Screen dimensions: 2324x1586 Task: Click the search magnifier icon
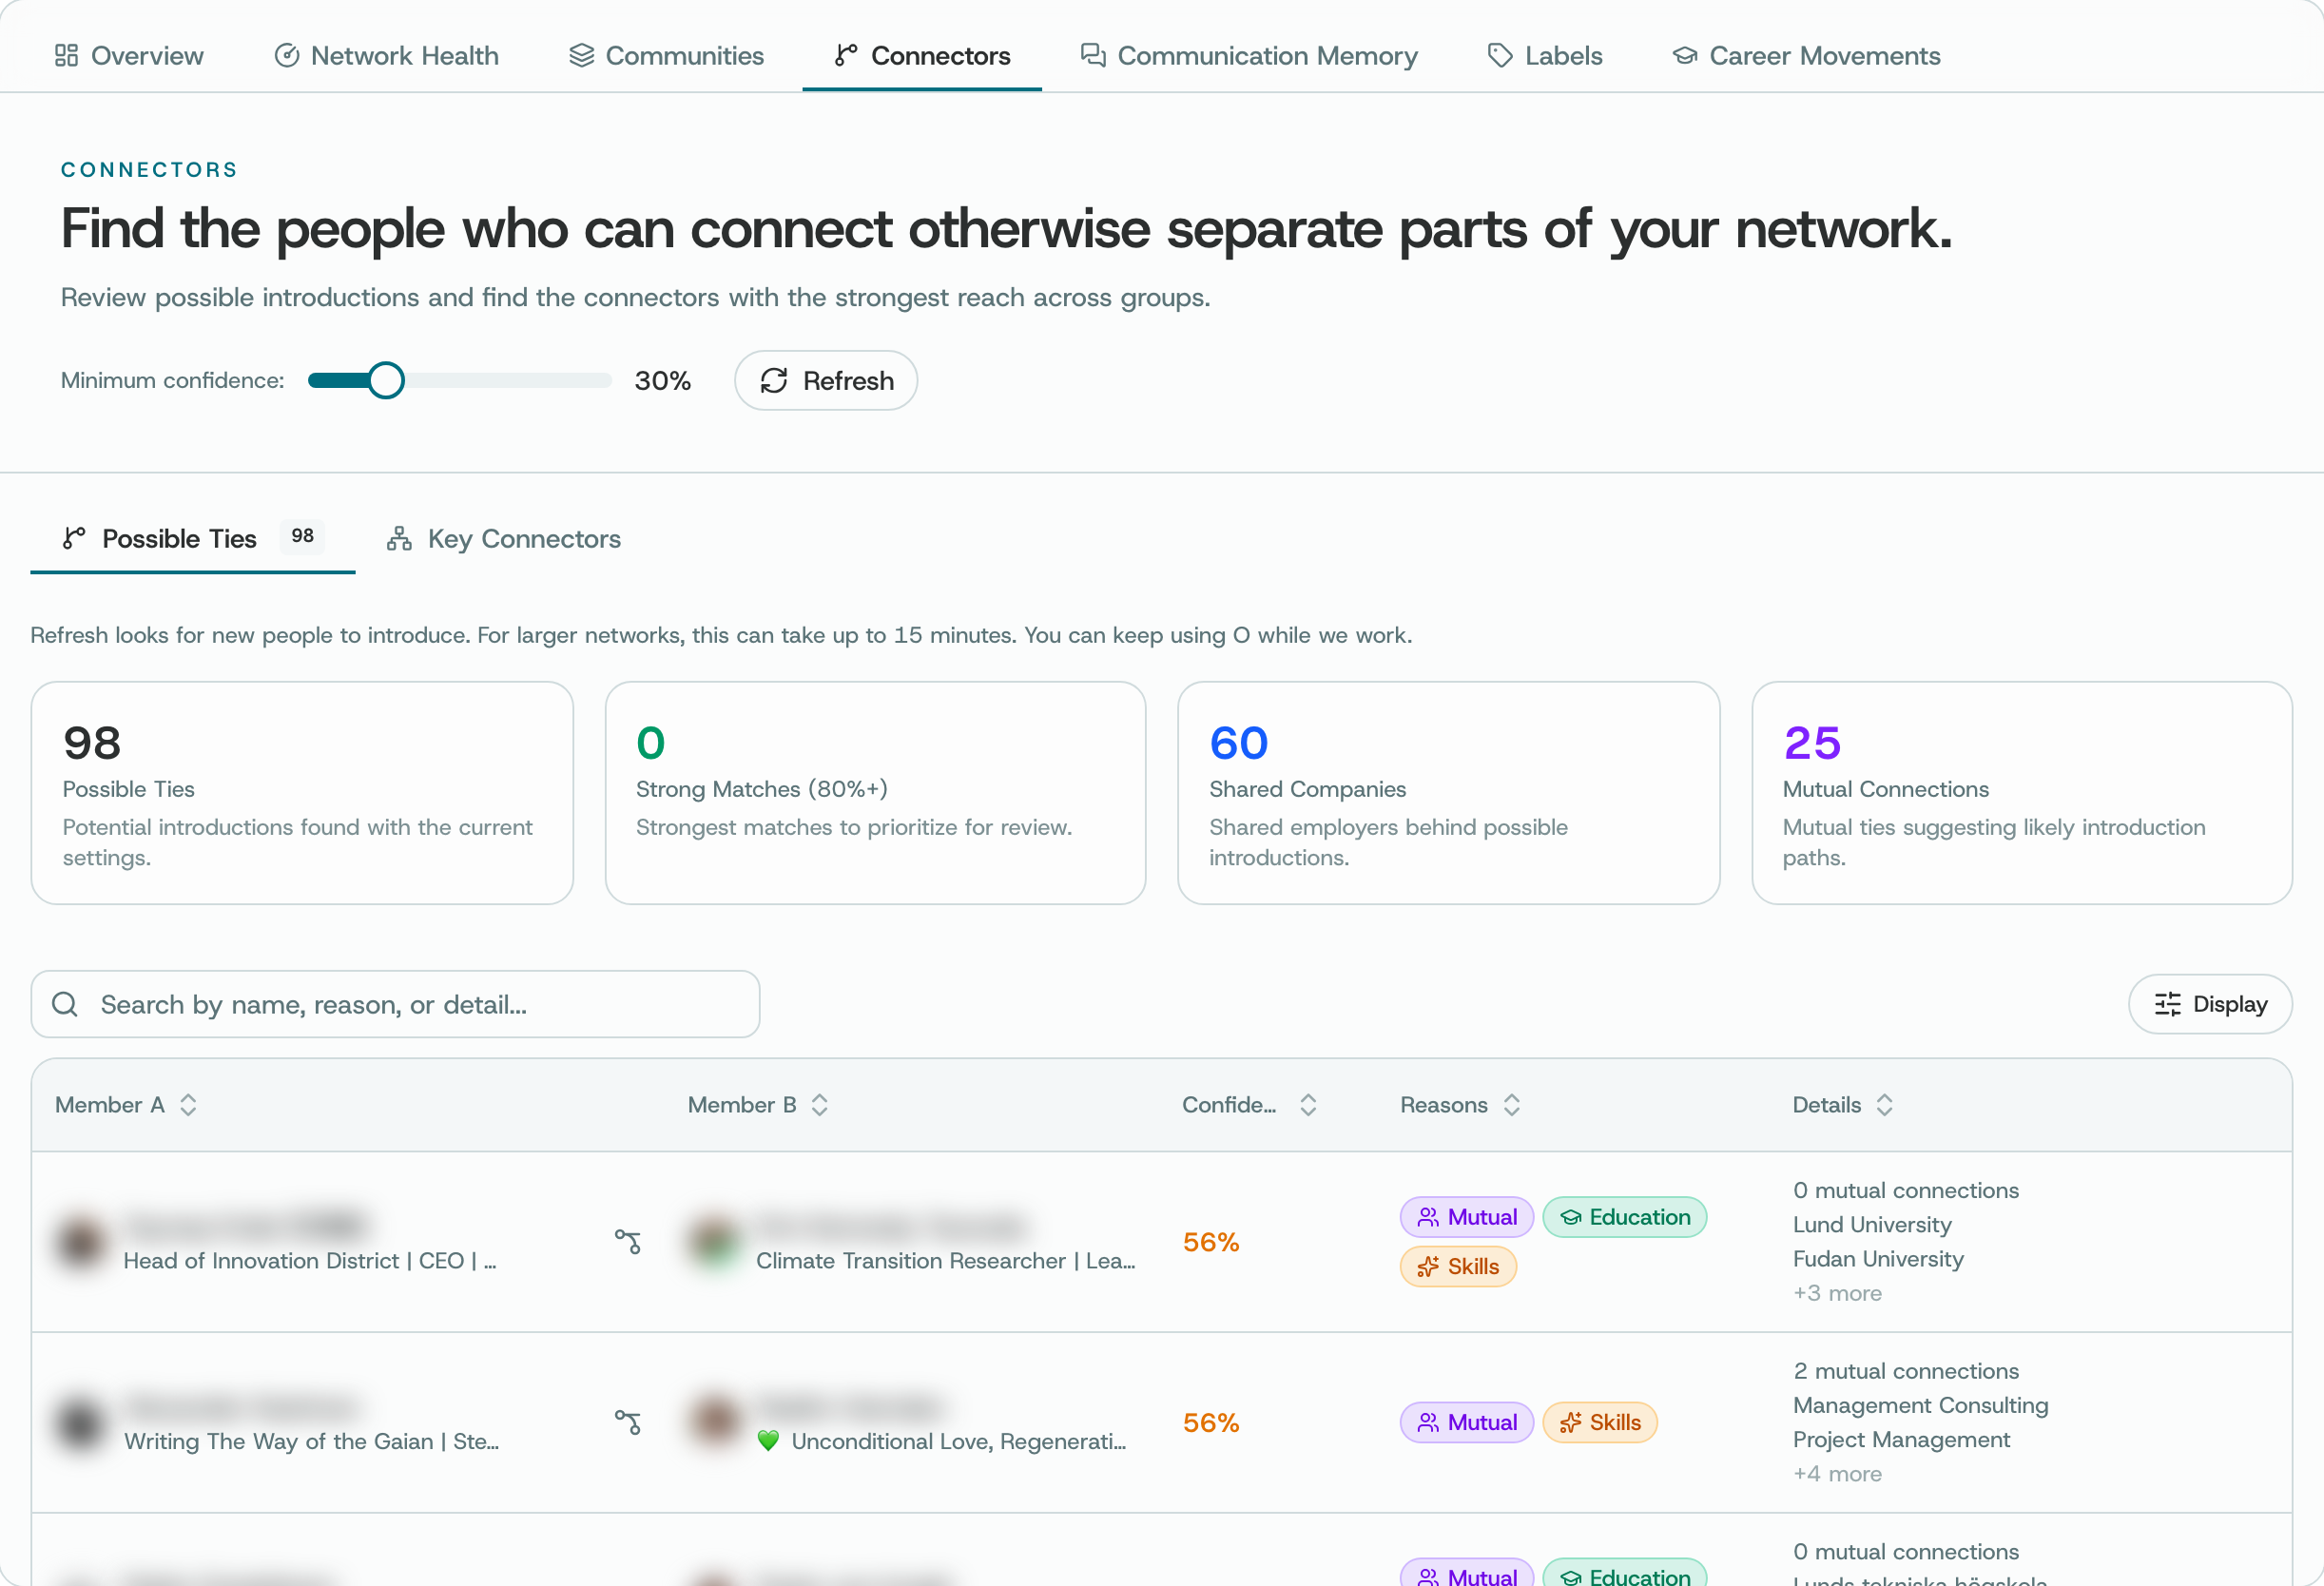(x=65, y=1004)
